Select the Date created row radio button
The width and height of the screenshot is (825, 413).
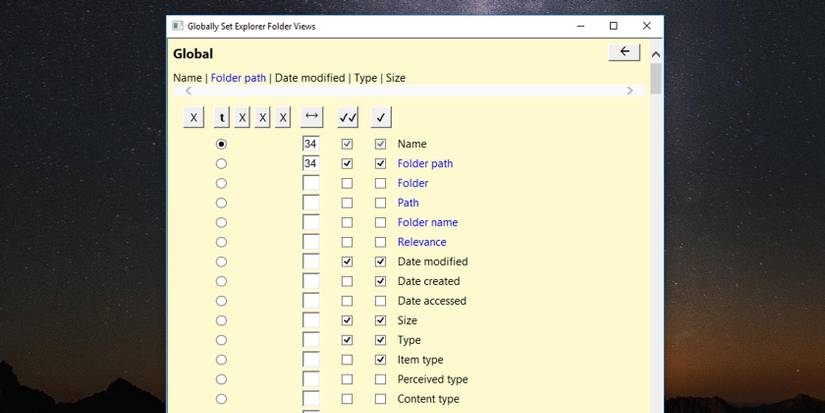(x=222, y=281)
